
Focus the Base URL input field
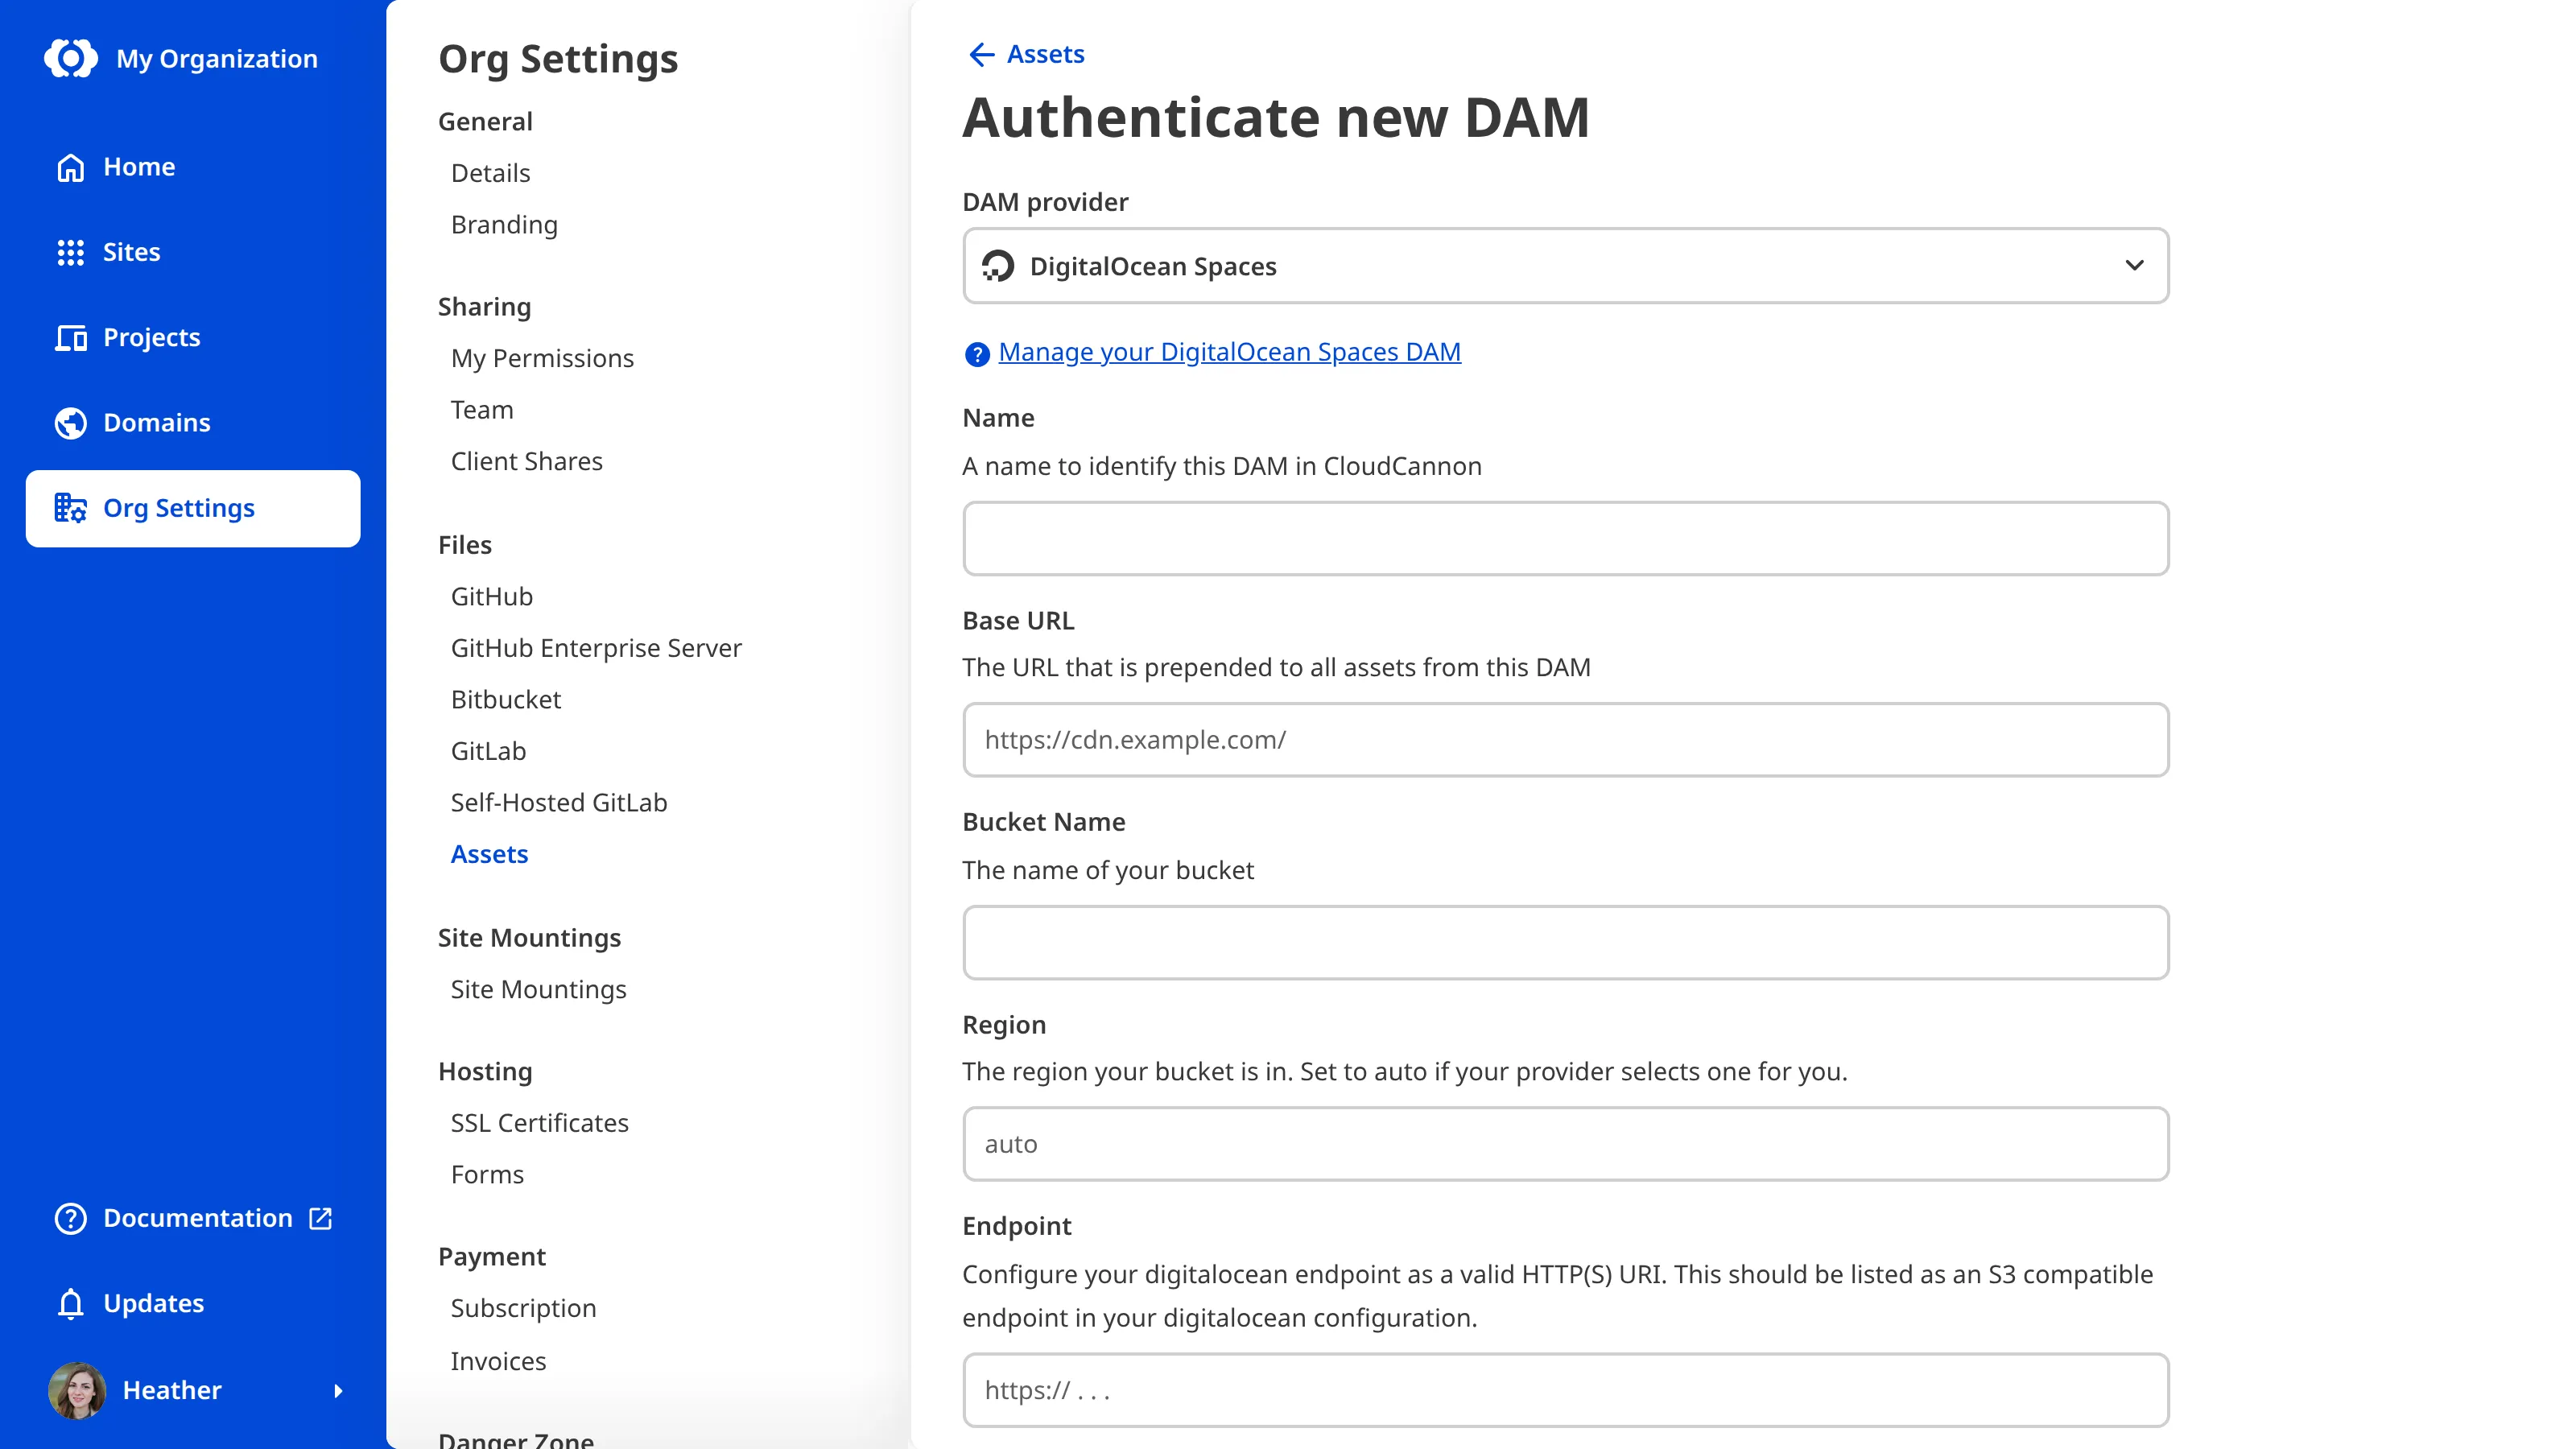pyautogui.click(x=1565, y=740)
